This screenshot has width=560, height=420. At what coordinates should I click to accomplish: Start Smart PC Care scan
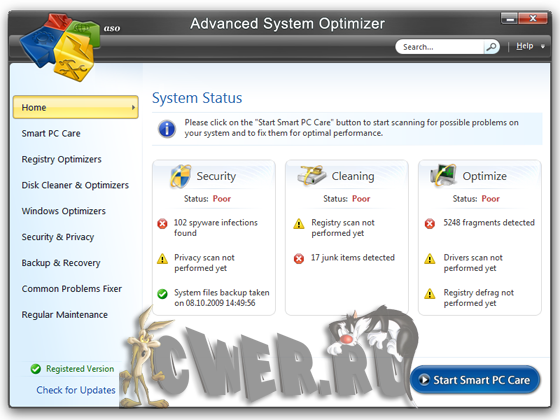[475, 380]
